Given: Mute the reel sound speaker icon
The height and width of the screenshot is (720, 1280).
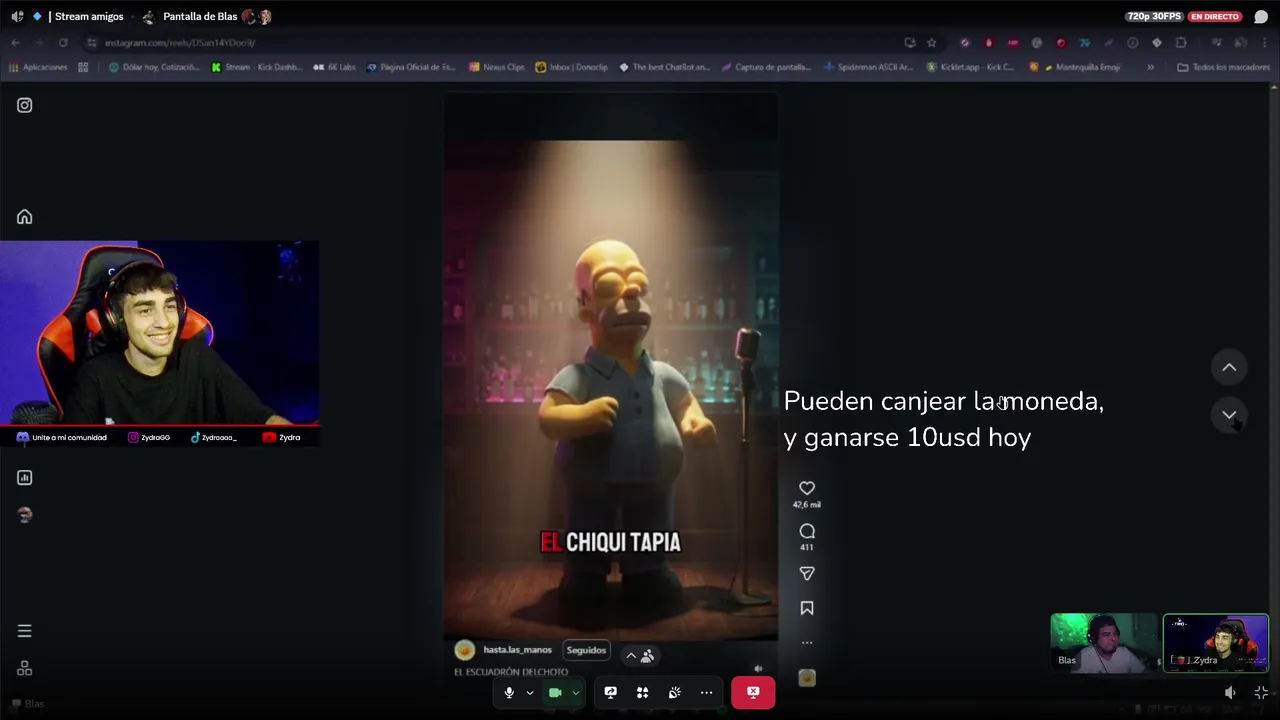Looking at the screenshot, I should (x=758, y=669).
